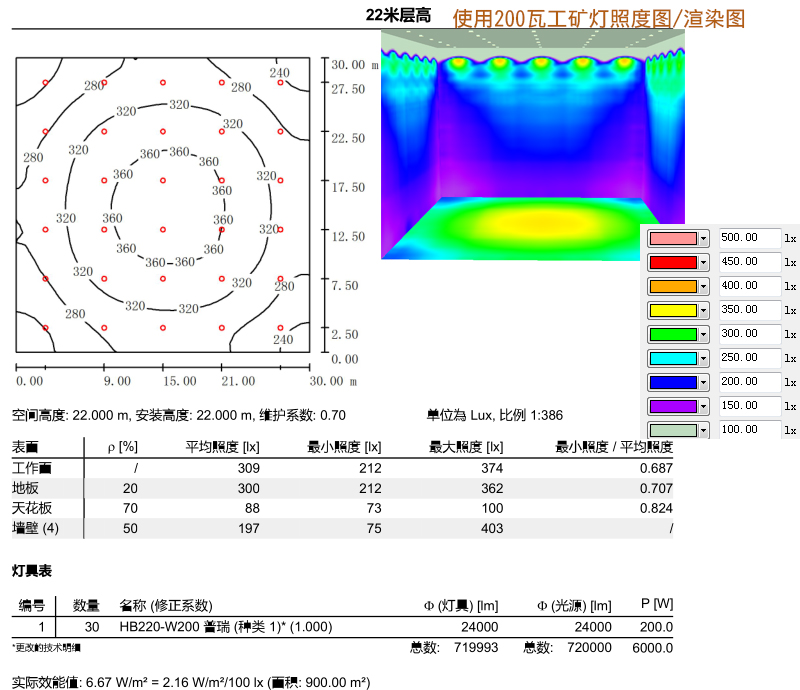Image resolution: width=800 pixels, height=690 pixels.
Task: Click the 500.00 lx value field
Action: coord(749,237)
